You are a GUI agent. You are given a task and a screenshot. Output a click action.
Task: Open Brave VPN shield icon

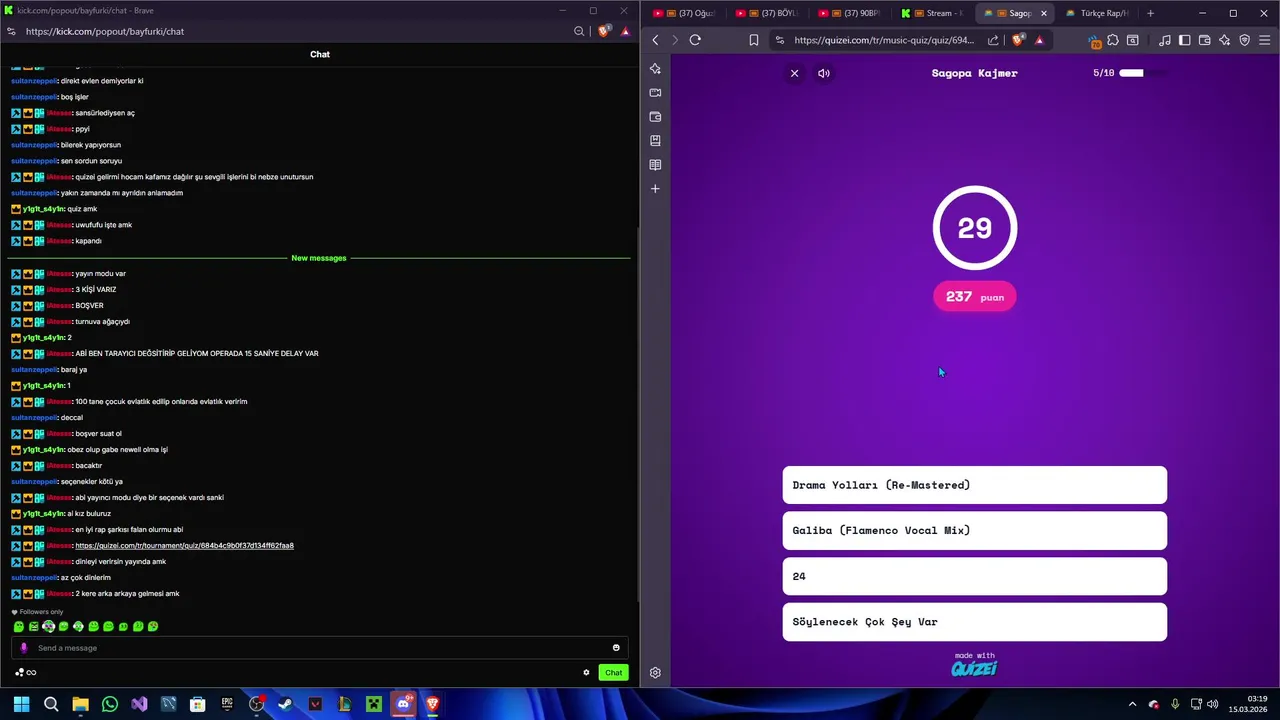(x=1244, y=40)
